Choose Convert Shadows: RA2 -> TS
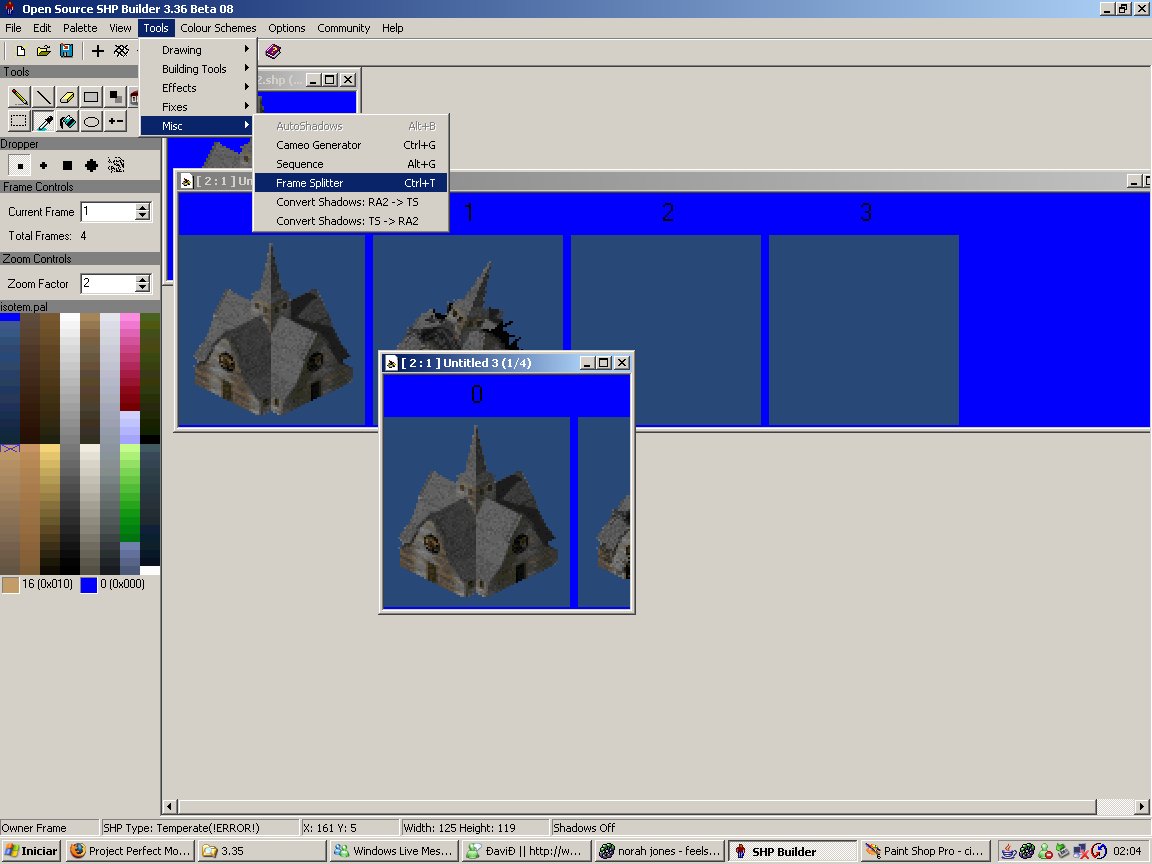The image size is (1152, 864). click(x=350, y=202)
